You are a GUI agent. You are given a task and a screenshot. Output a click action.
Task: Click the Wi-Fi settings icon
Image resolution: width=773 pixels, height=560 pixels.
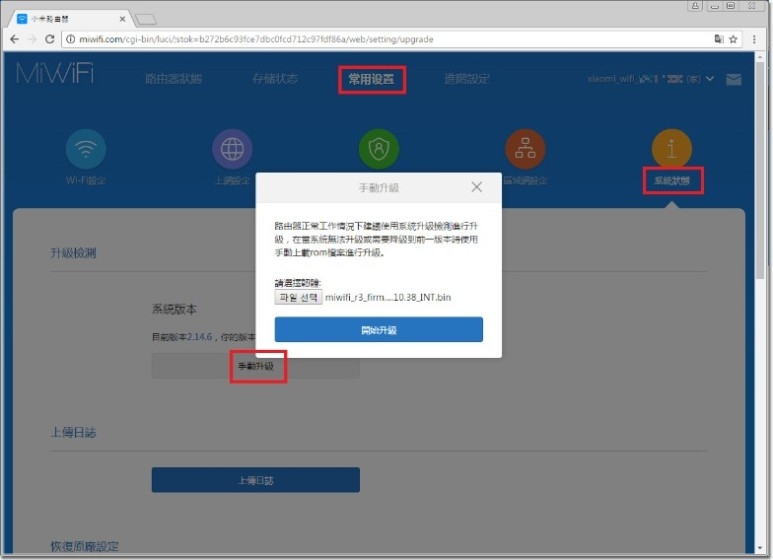[86, 149]
